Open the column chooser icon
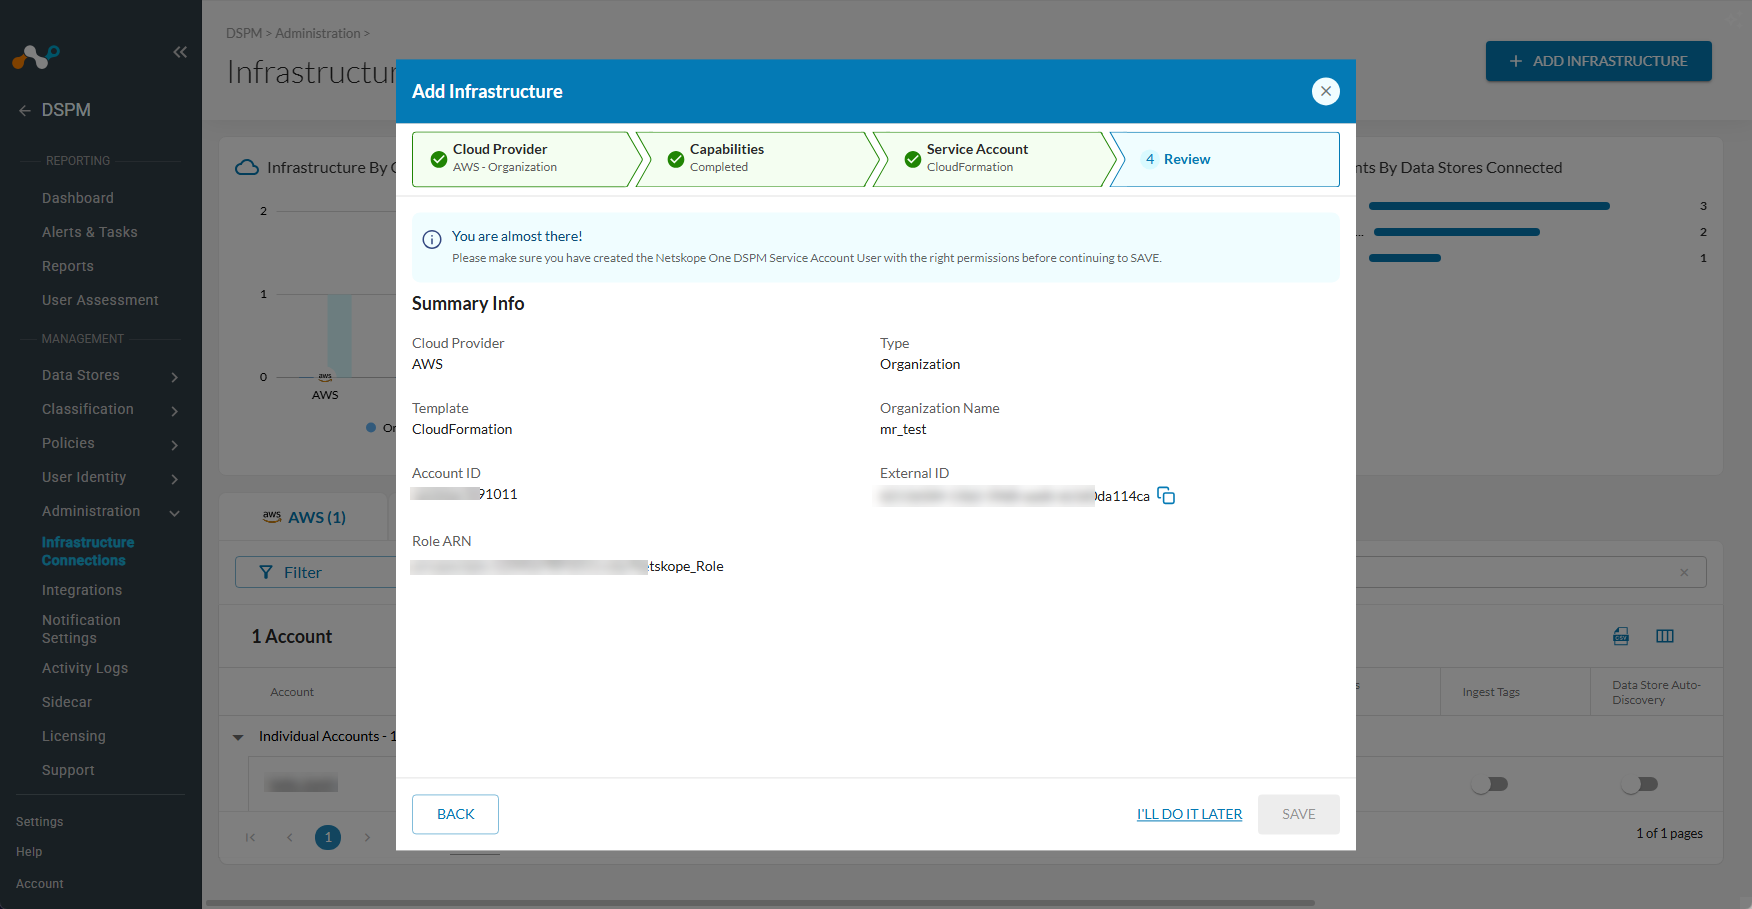This screenshot has width=1752, height=909. click(1665, 636)
